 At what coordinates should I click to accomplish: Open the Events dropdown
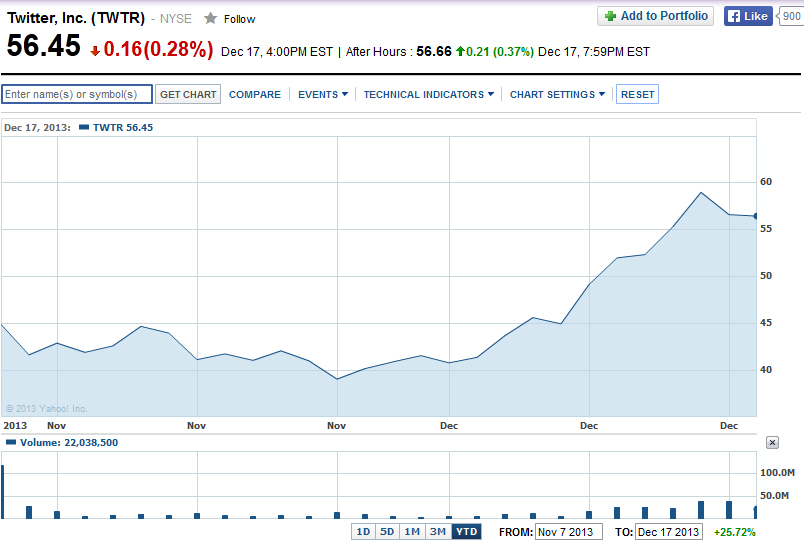pos(323,94)
